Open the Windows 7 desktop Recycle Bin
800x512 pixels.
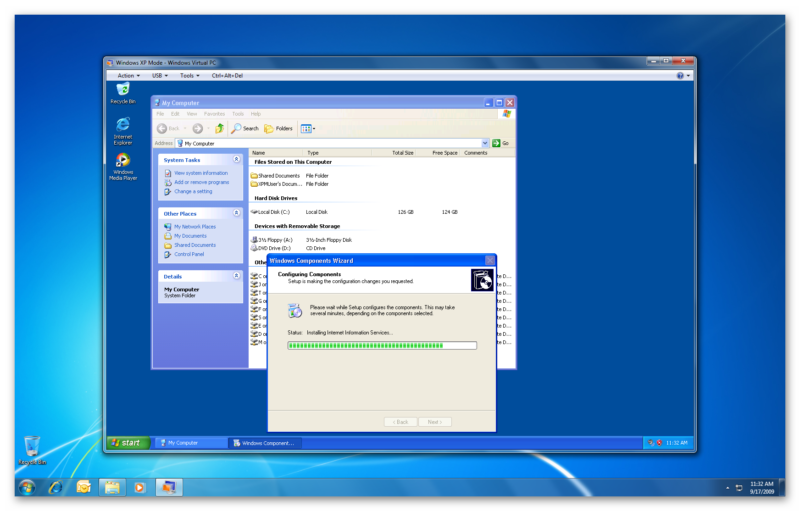pos(32,450)
